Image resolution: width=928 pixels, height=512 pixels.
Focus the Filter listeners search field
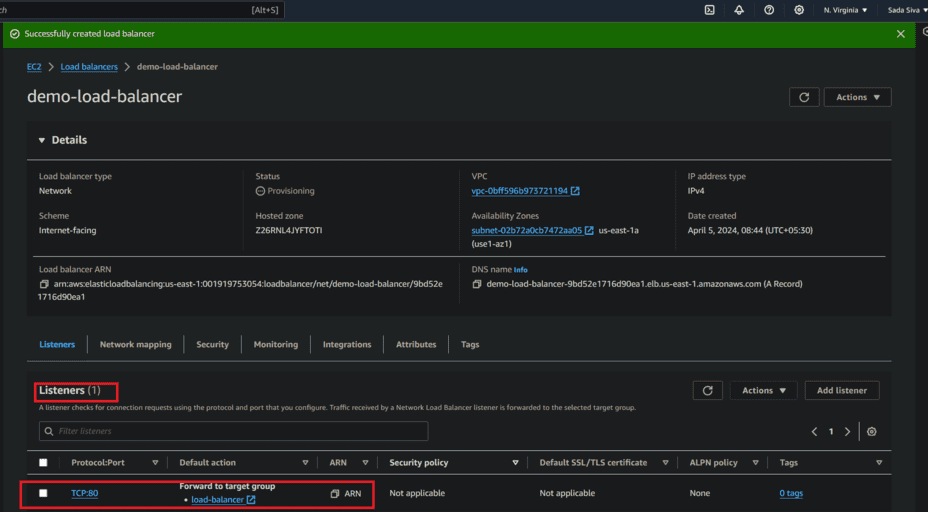[x=233, y=431]
